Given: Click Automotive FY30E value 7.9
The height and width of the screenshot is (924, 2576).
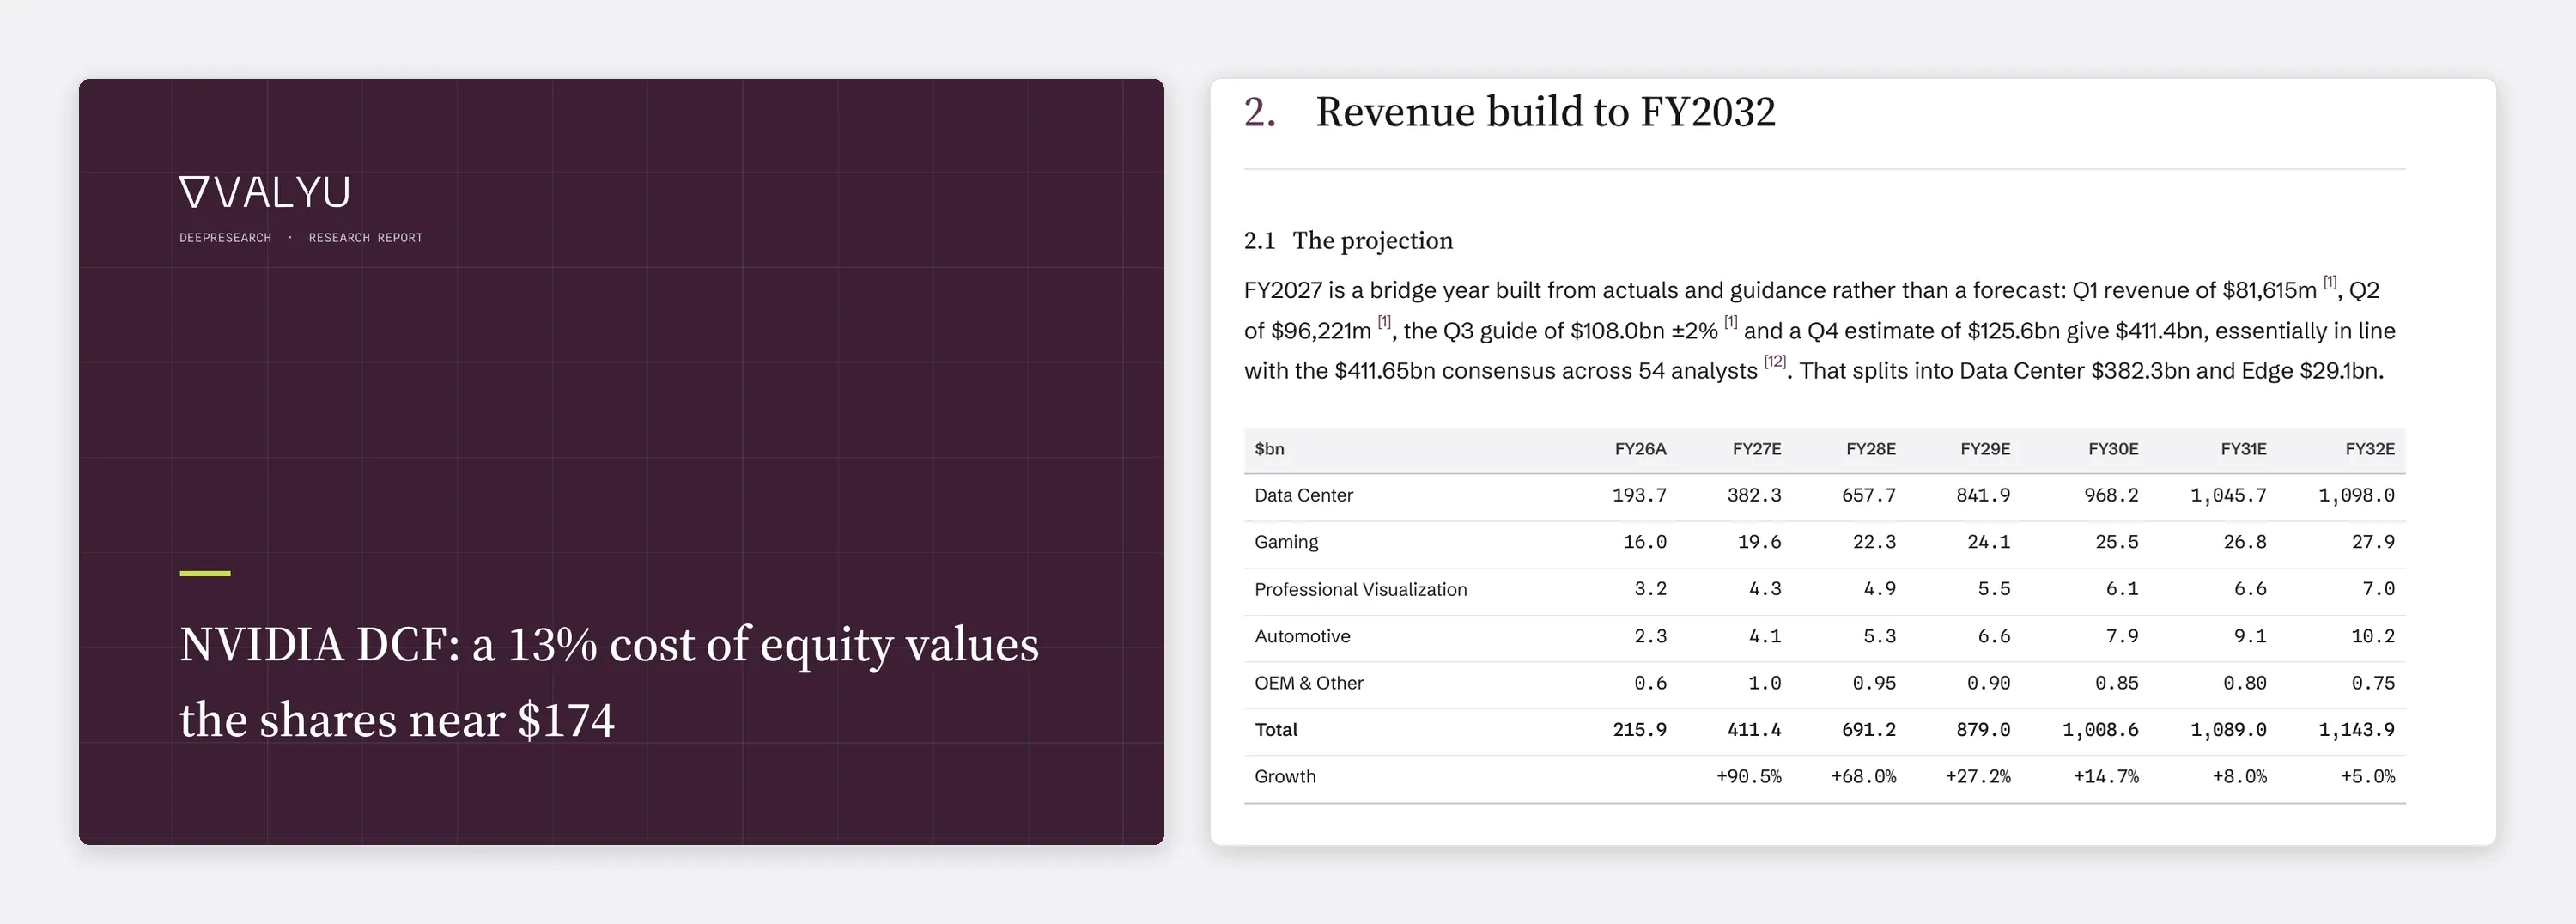Looking at the screenshot, I should pos(2122,636).
